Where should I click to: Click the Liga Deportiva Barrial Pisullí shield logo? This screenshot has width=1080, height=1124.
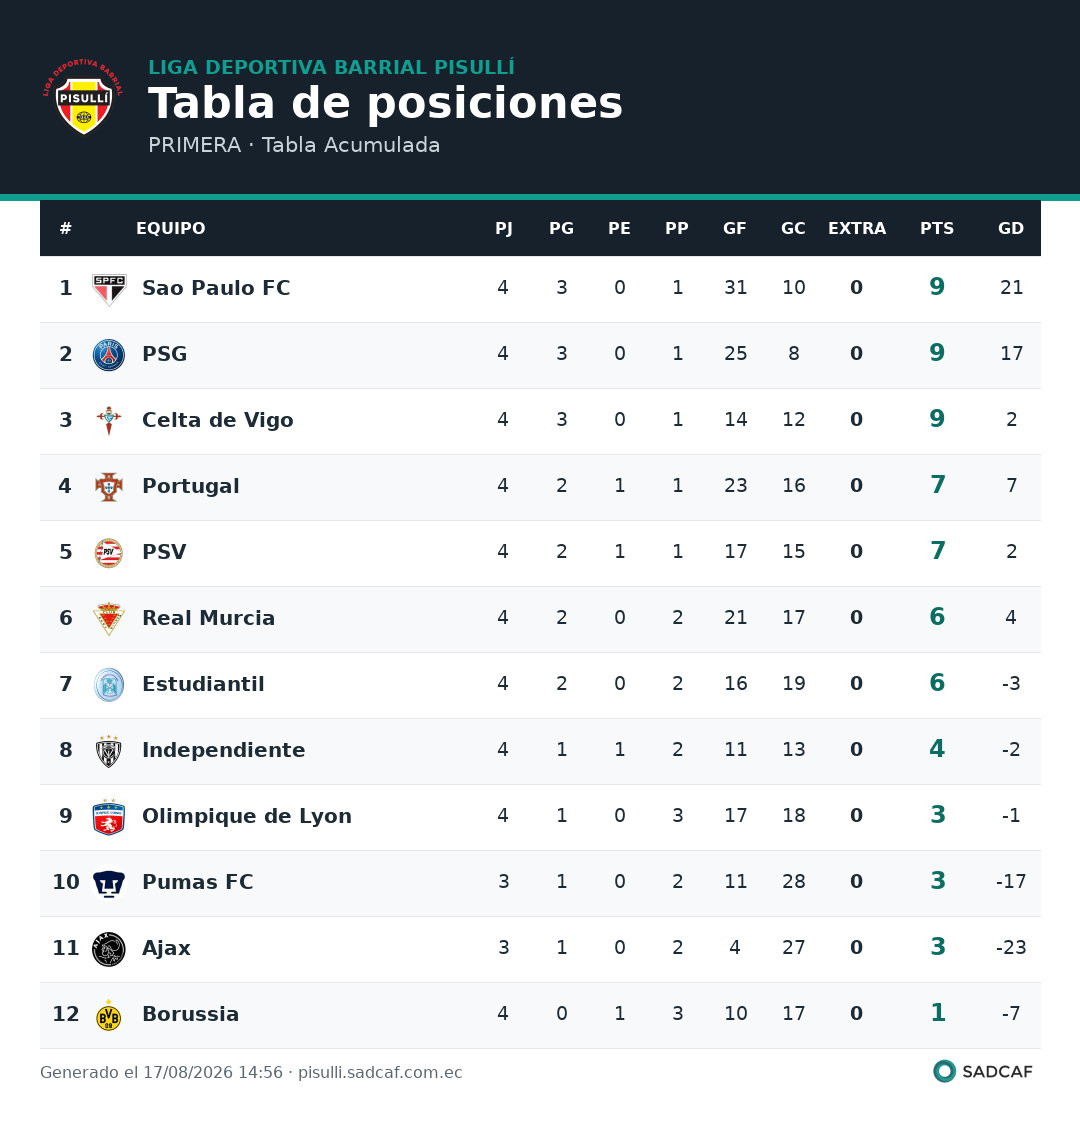tap(84, 97)
